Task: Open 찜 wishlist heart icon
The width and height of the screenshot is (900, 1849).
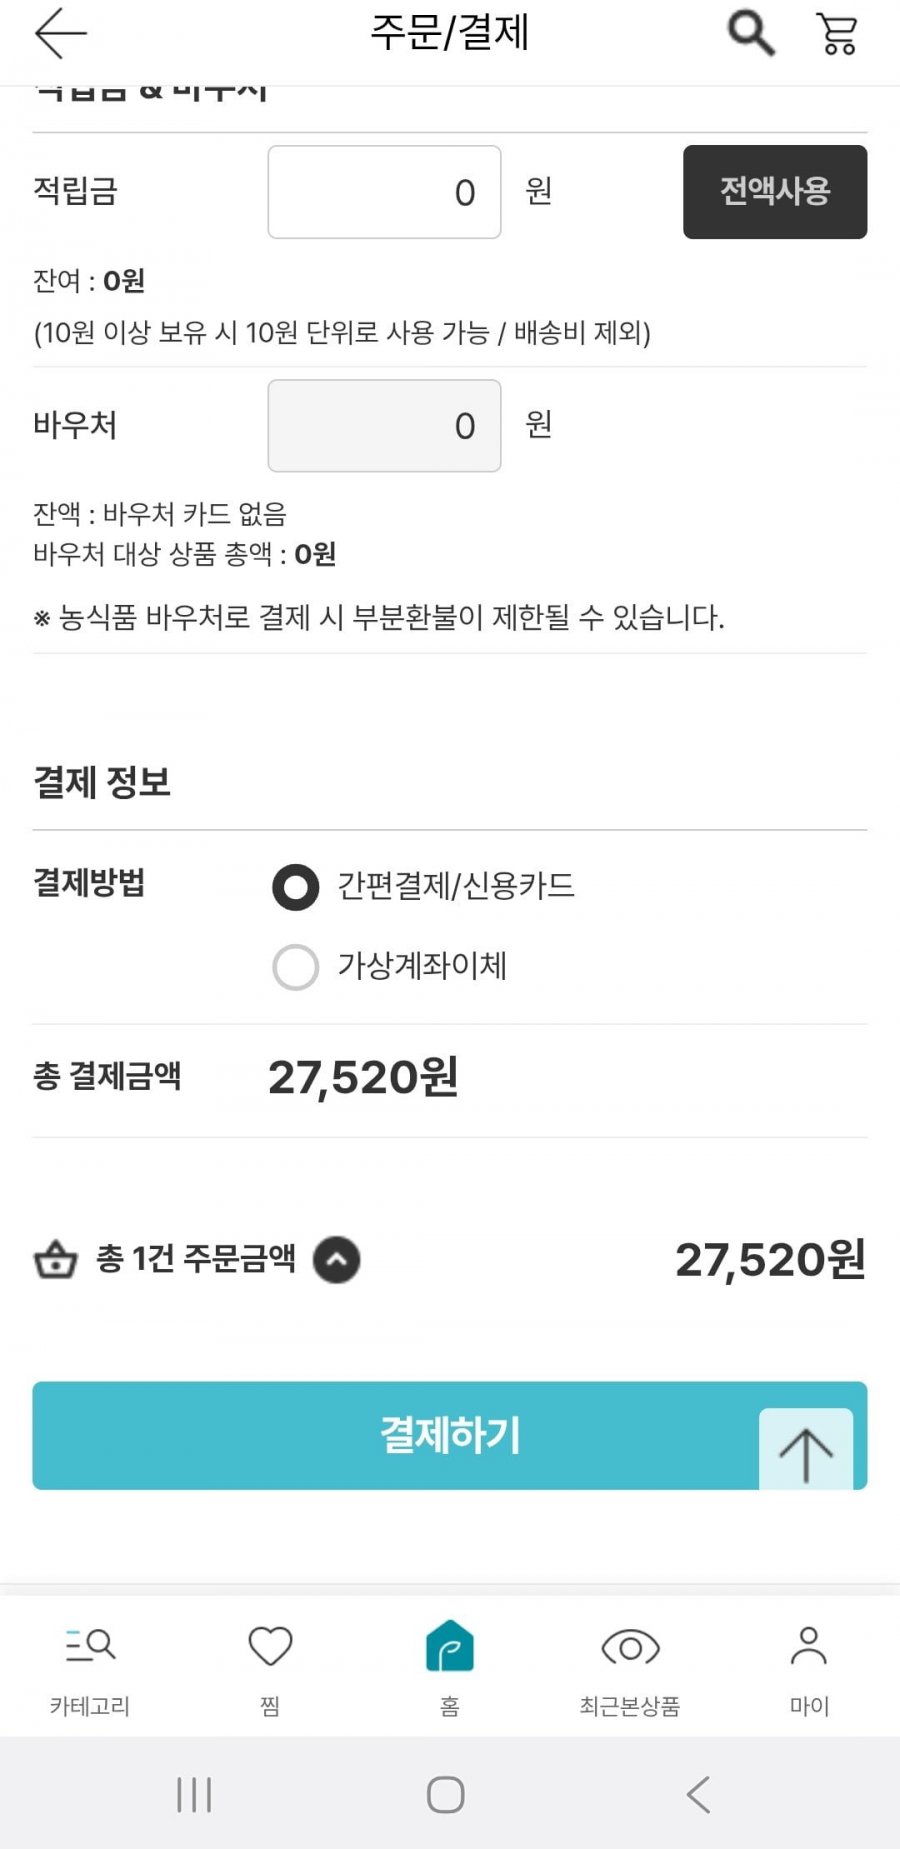Action: point(270,1646)
